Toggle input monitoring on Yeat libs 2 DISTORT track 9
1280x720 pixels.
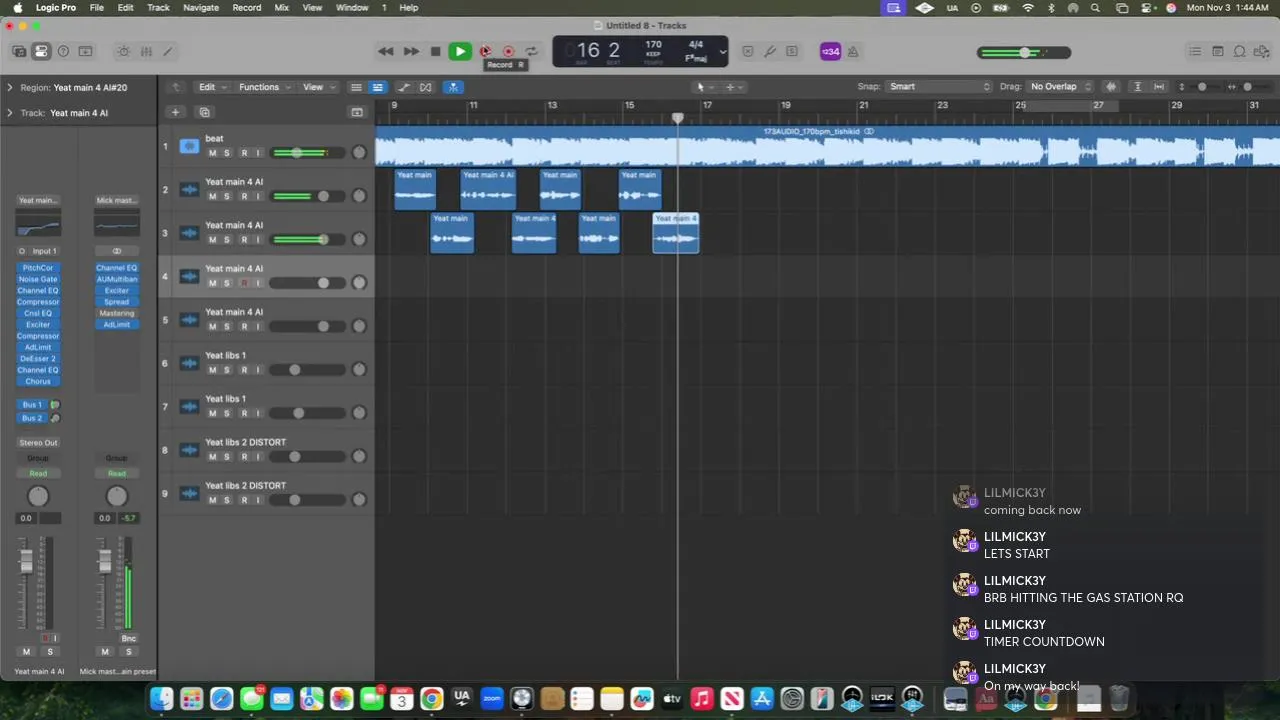258,500
